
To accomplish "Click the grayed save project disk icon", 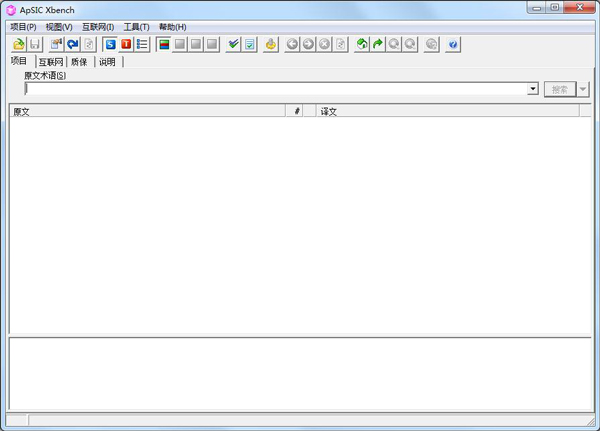I will (x=35, y=44).
